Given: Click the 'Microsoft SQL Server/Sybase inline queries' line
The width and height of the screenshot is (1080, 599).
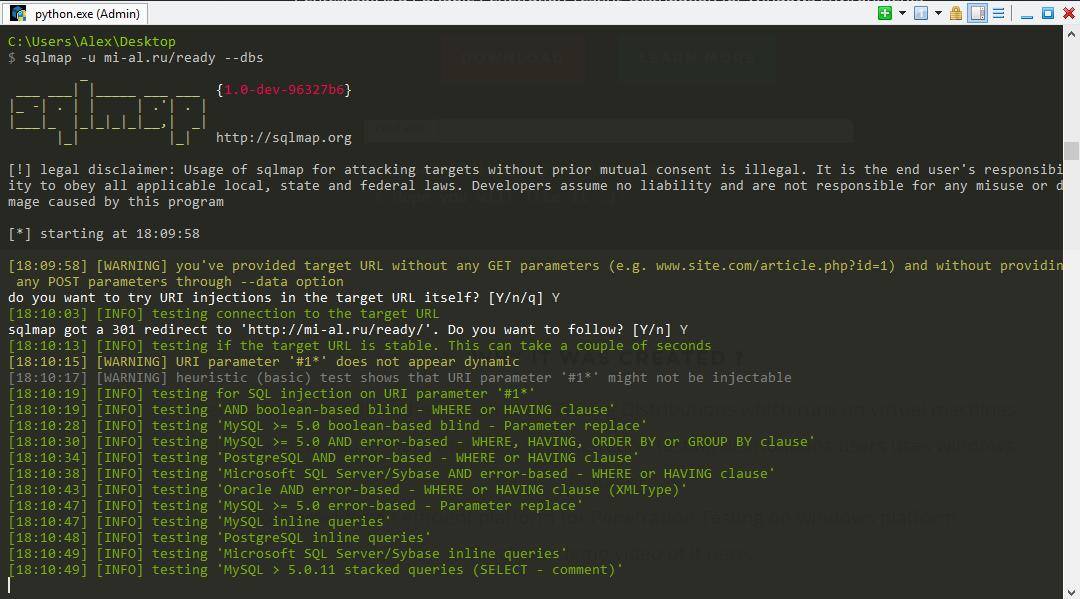Looking at the screenshot, I should click(288, 554).
